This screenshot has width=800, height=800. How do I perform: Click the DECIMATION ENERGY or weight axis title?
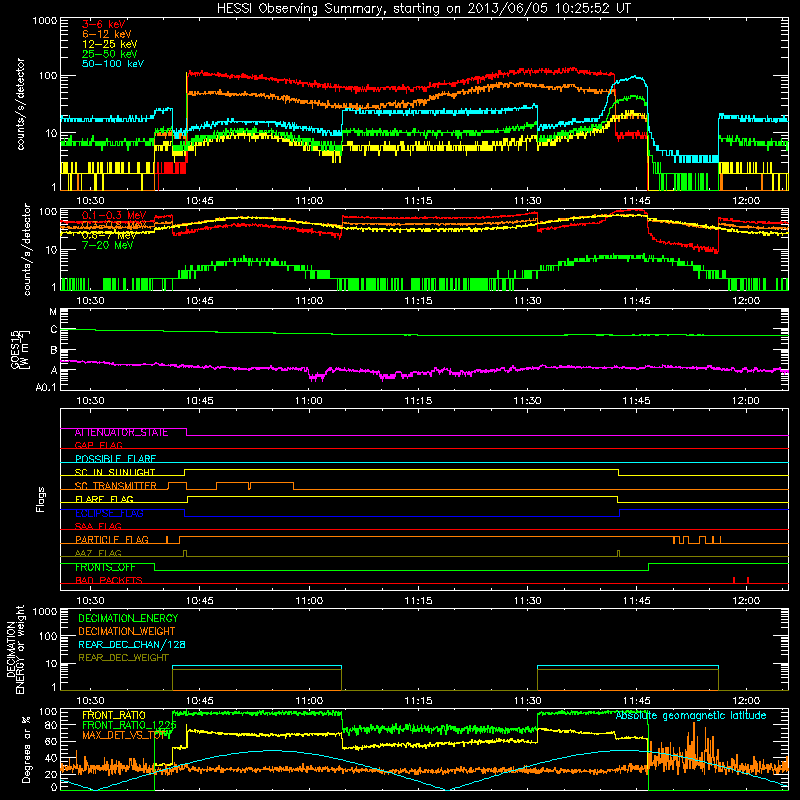15,650
